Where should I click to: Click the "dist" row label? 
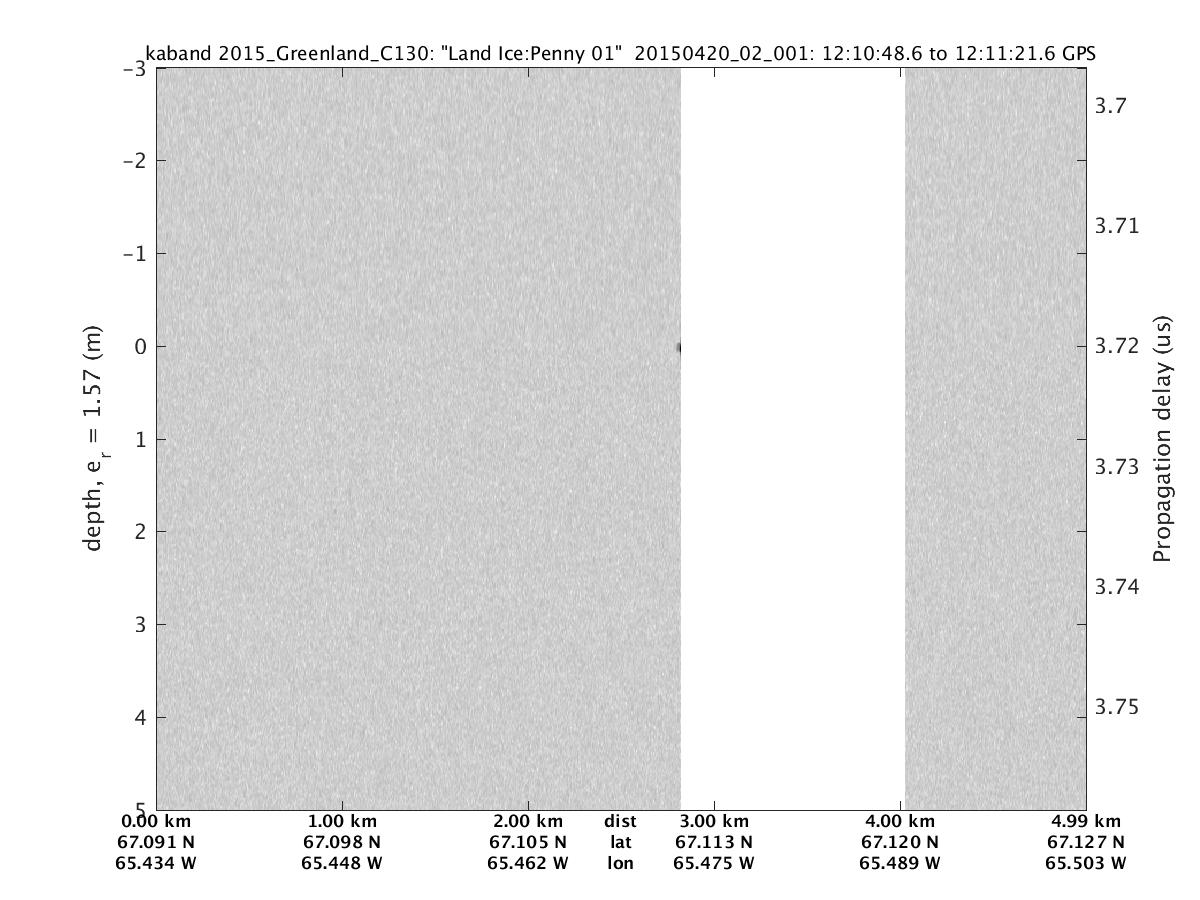point(620,822)
